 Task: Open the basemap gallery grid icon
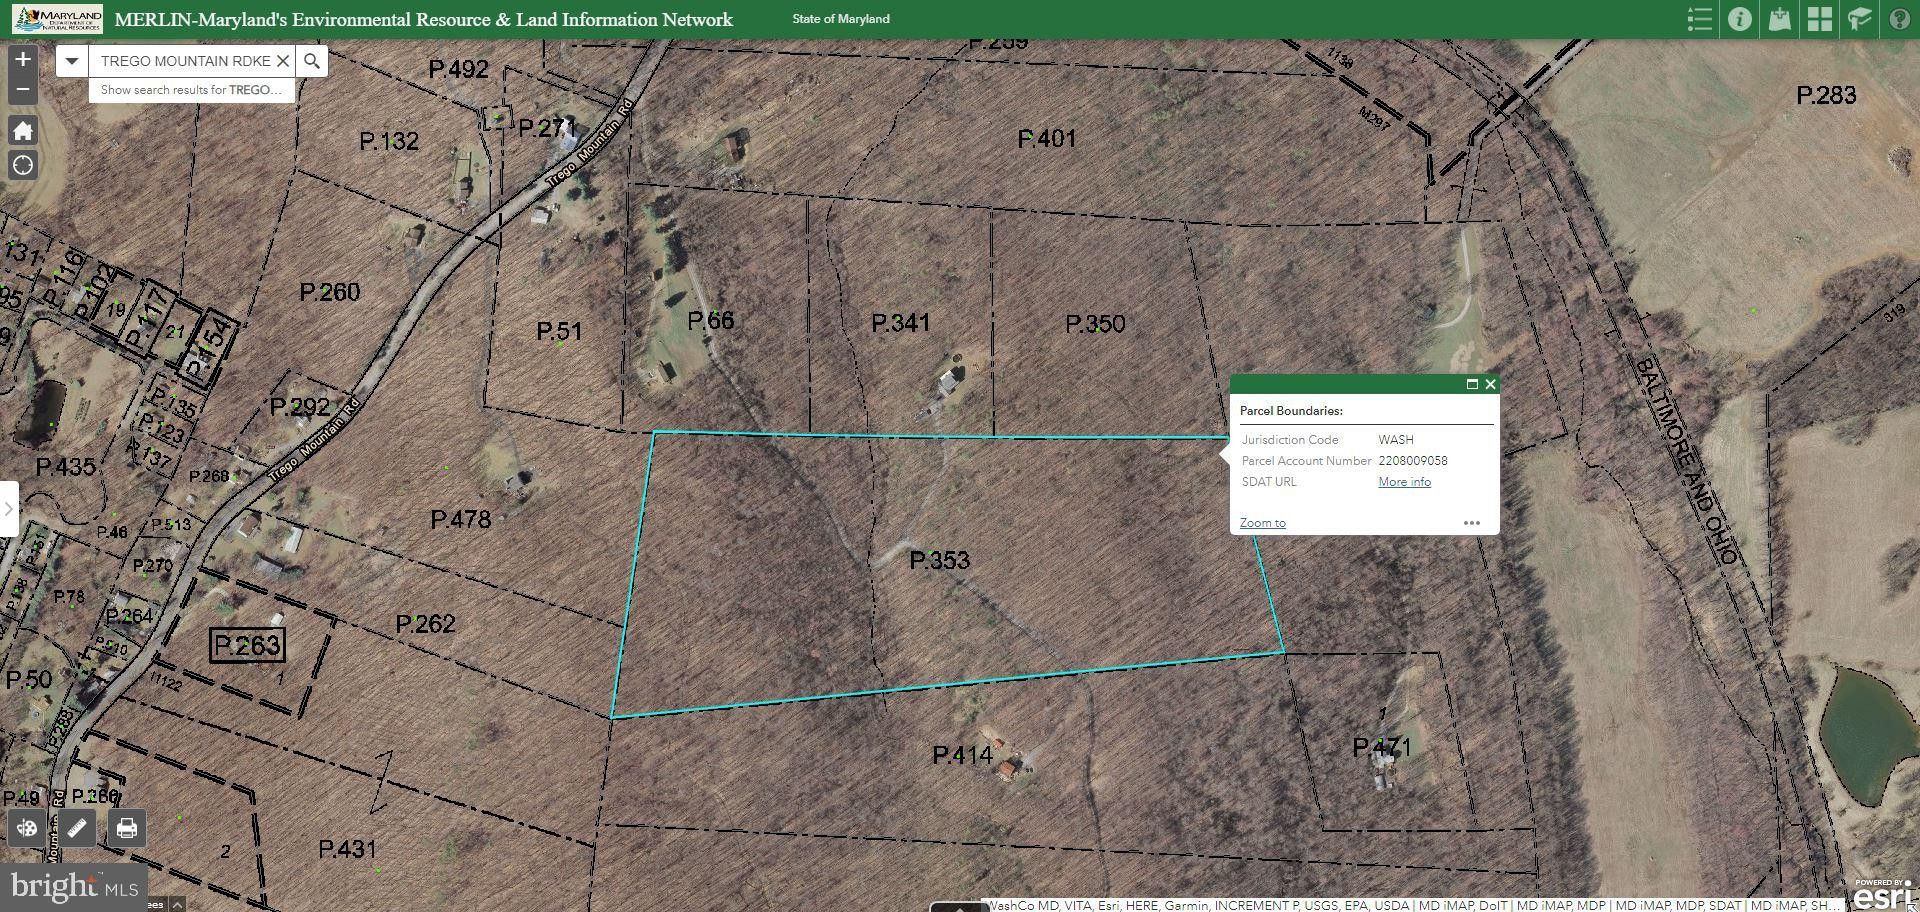[x=1820, y=19]
